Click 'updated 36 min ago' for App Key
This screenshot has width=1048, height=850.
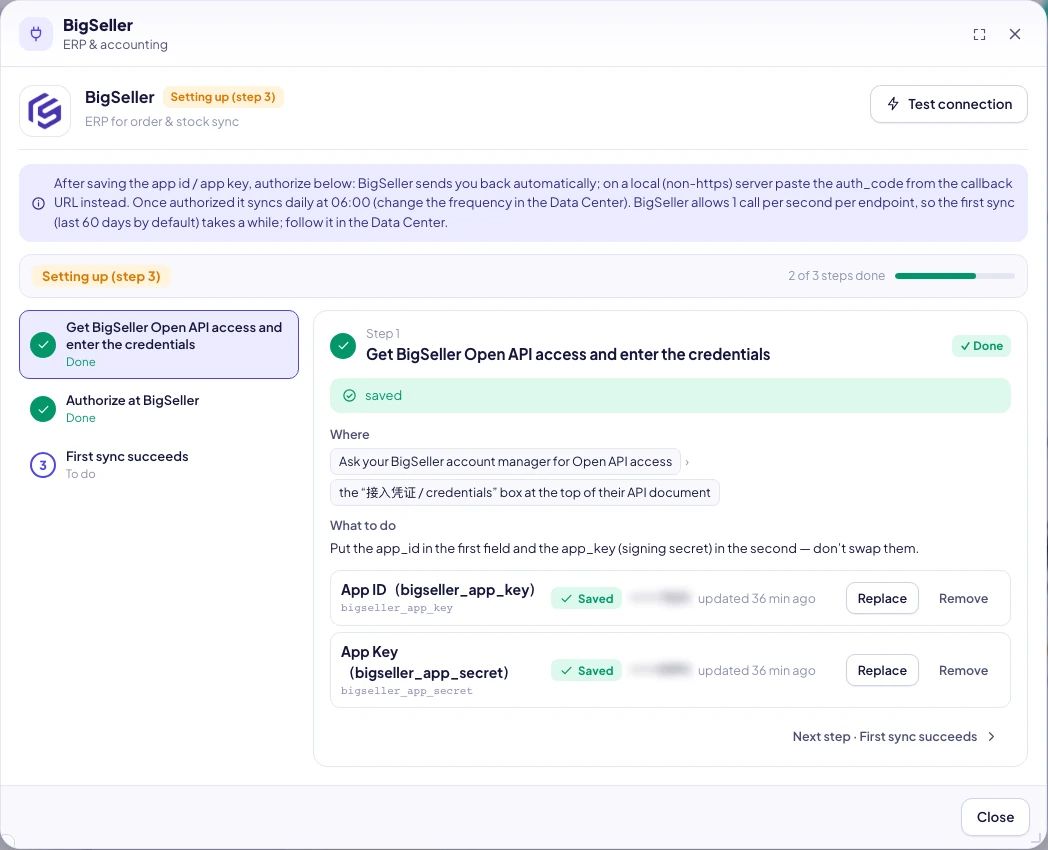pos(757,670)
